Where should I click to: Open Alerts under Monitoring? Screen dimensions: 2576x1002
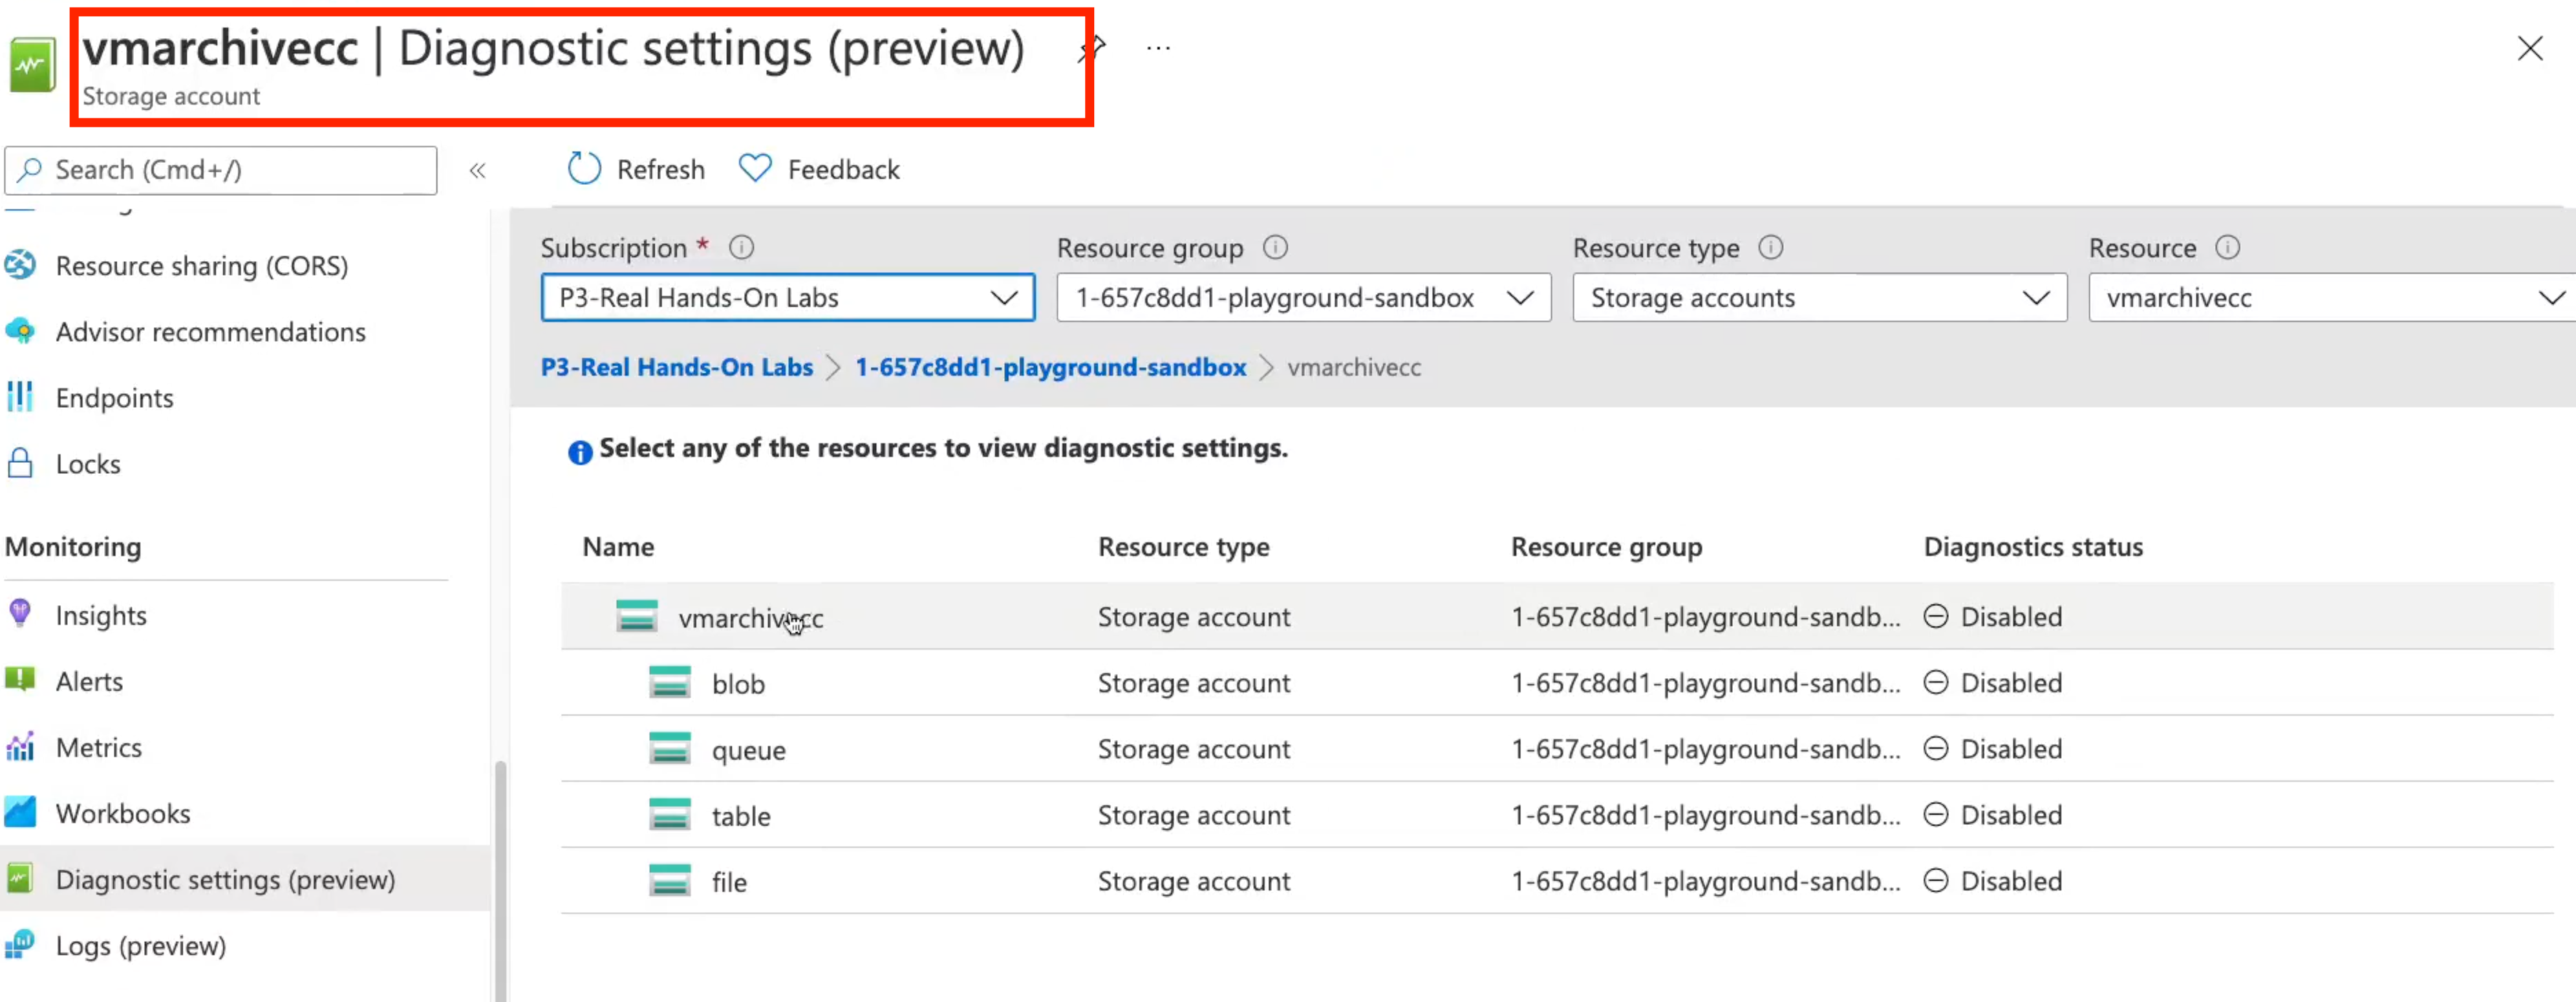(89, 681)
